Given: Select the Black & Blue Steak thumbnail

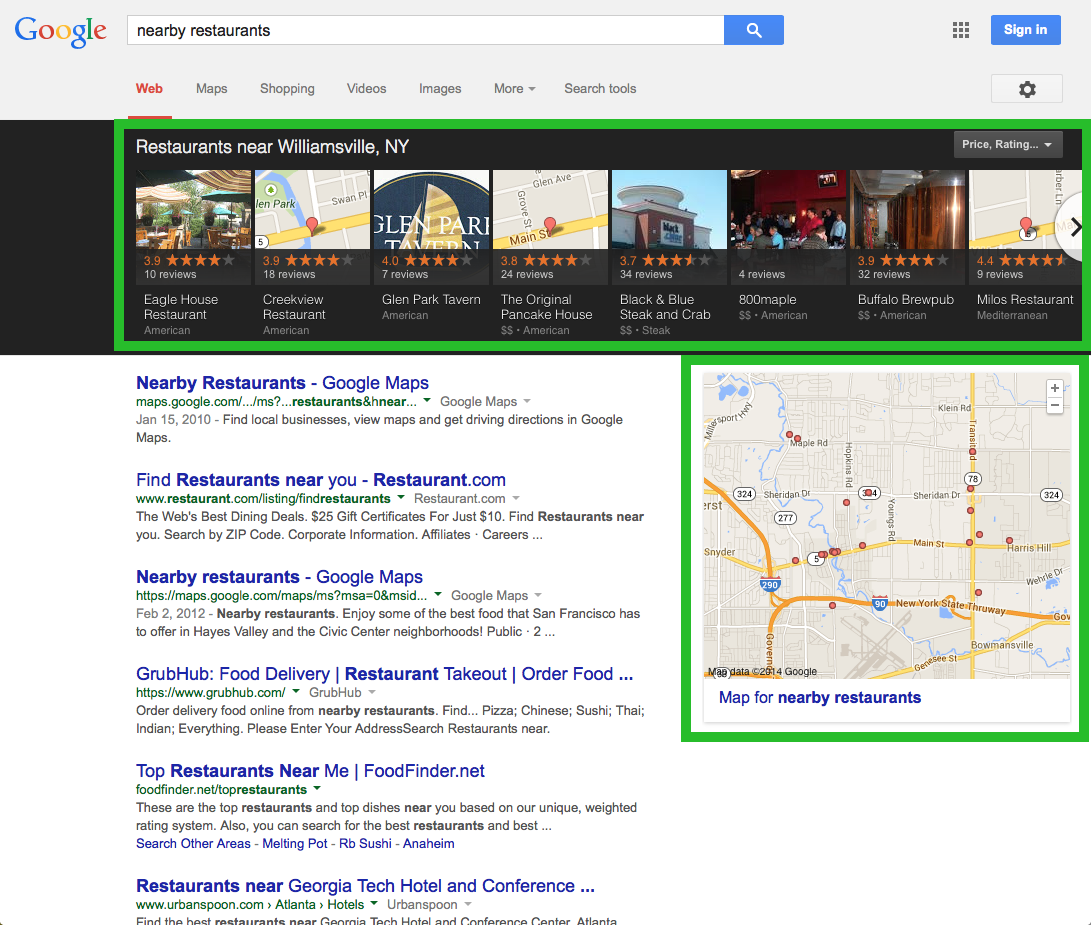Looking at the screenshot, I should tap(669, 209).
